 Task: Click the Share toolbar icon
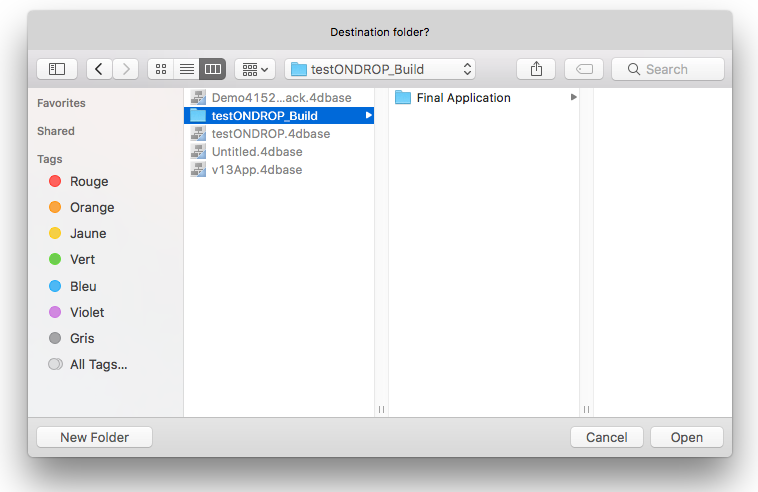(x=536, y=69)
